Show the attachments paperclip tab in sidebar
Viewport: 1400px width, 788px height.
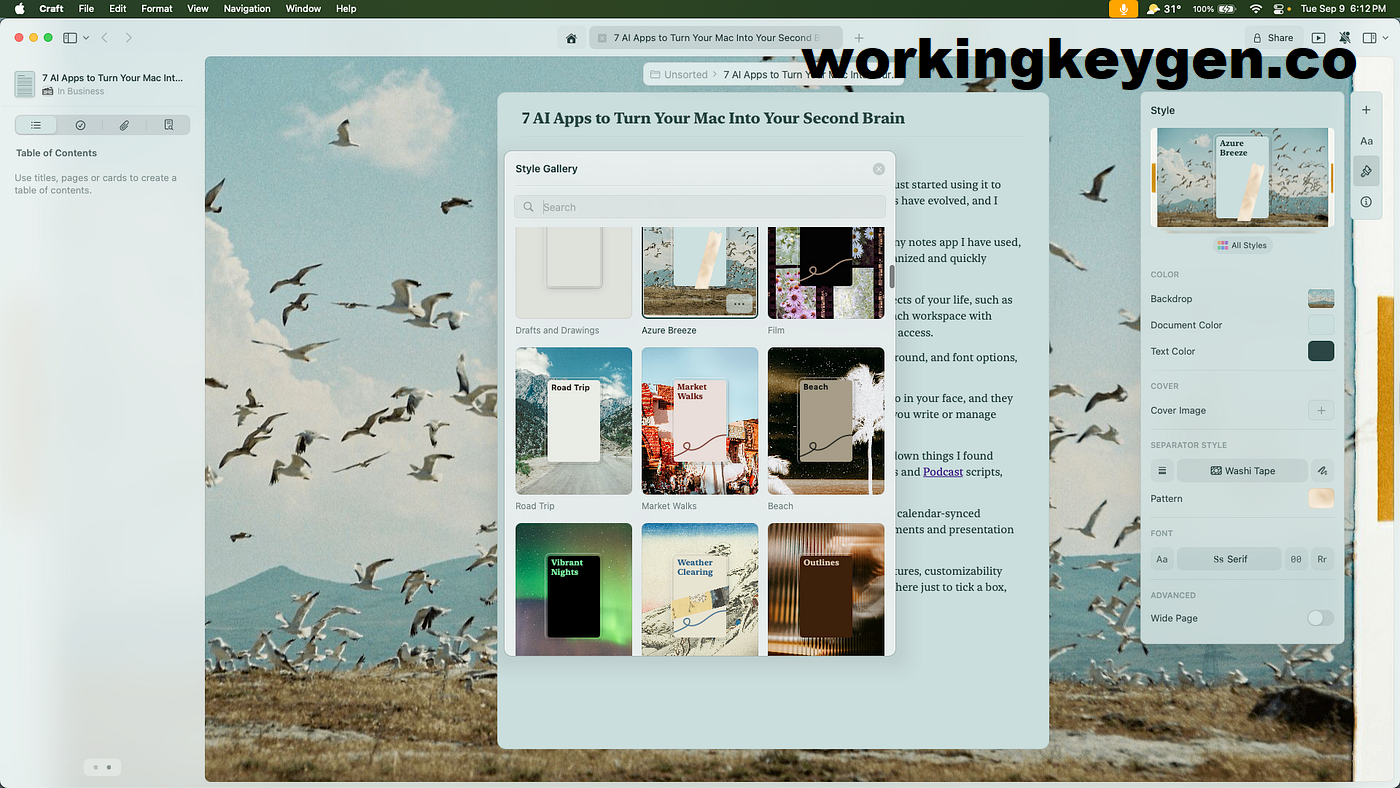click(x=124, y=125)
